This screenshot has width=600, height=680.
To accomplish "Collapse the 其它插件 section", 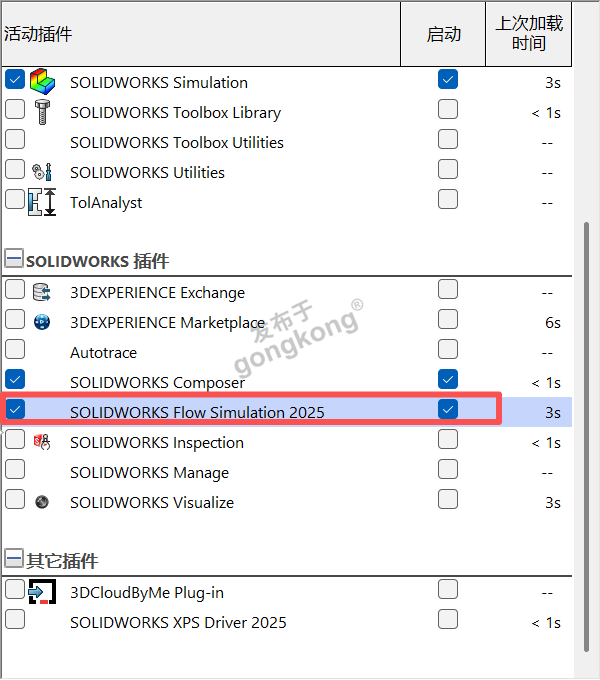I will (13, 561).
